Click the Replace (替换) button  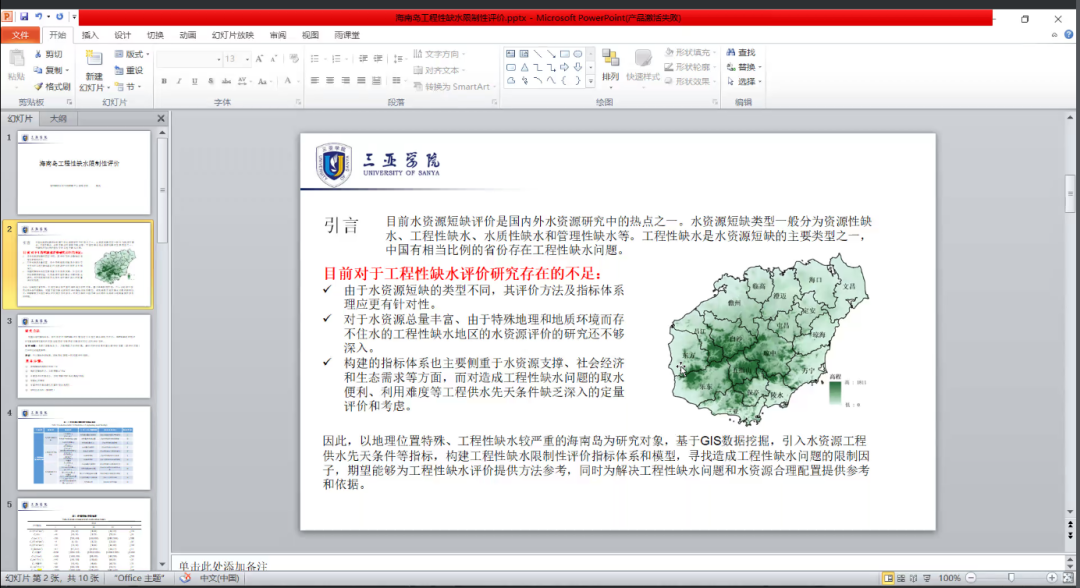tap(746, 67)
